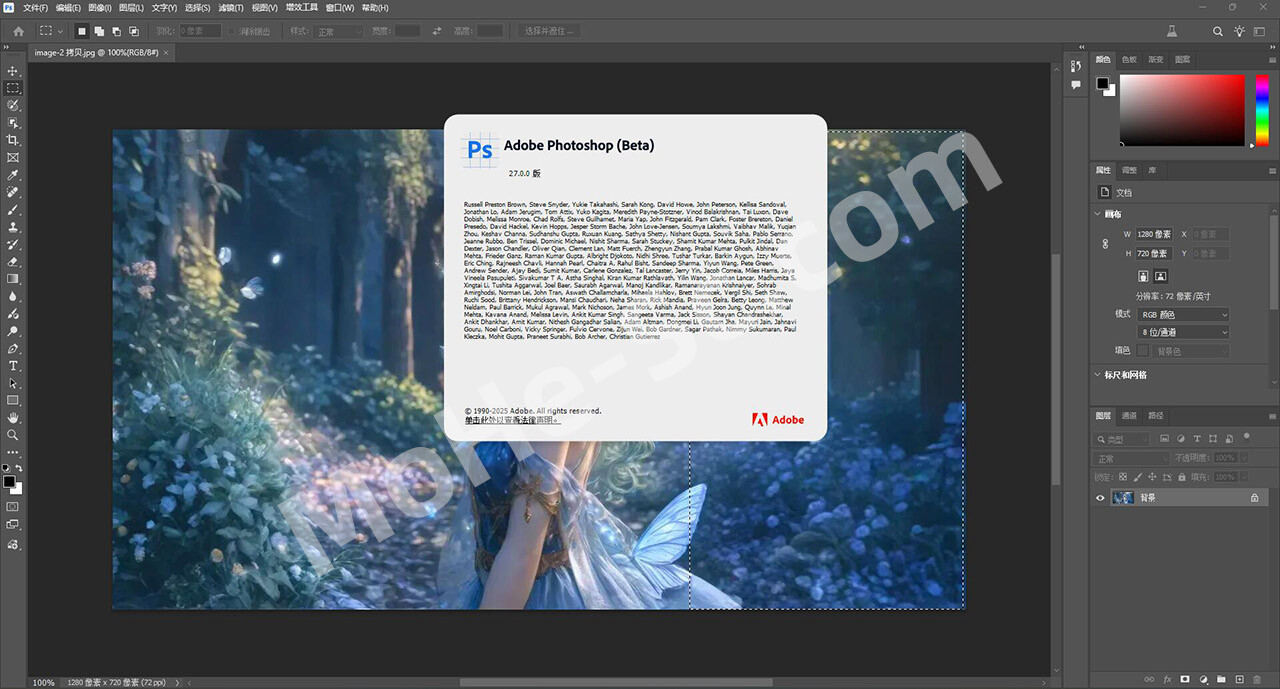This screenshot has width=1280, height=689.
Task: Select the Horizontal Type tool
Action: click(x=13, y=366)
